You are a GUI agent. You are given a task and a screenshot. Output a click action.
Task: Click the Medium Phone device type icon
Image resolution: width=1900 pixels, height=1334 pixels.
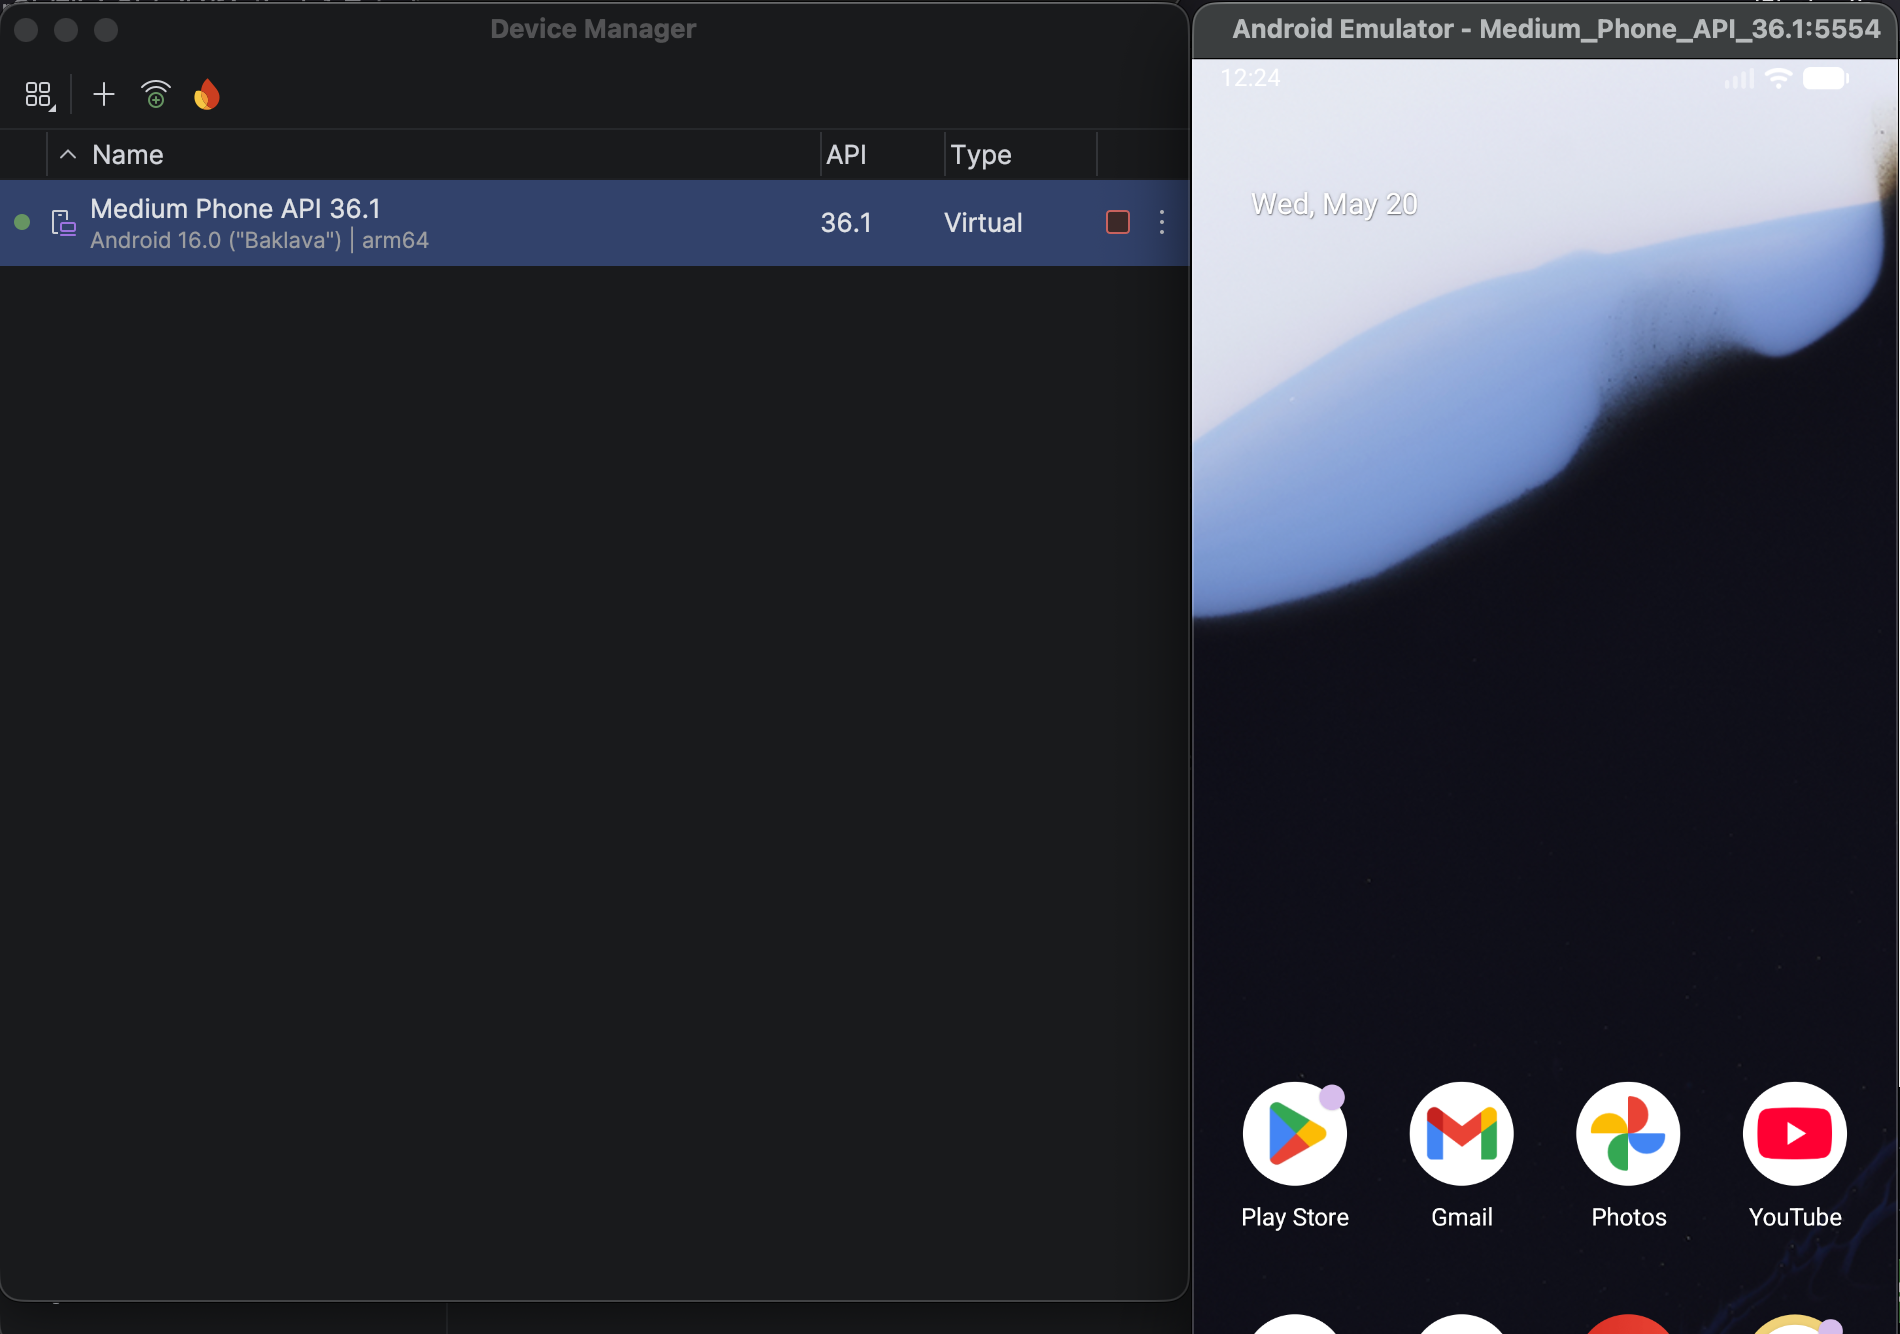(64, 222)
